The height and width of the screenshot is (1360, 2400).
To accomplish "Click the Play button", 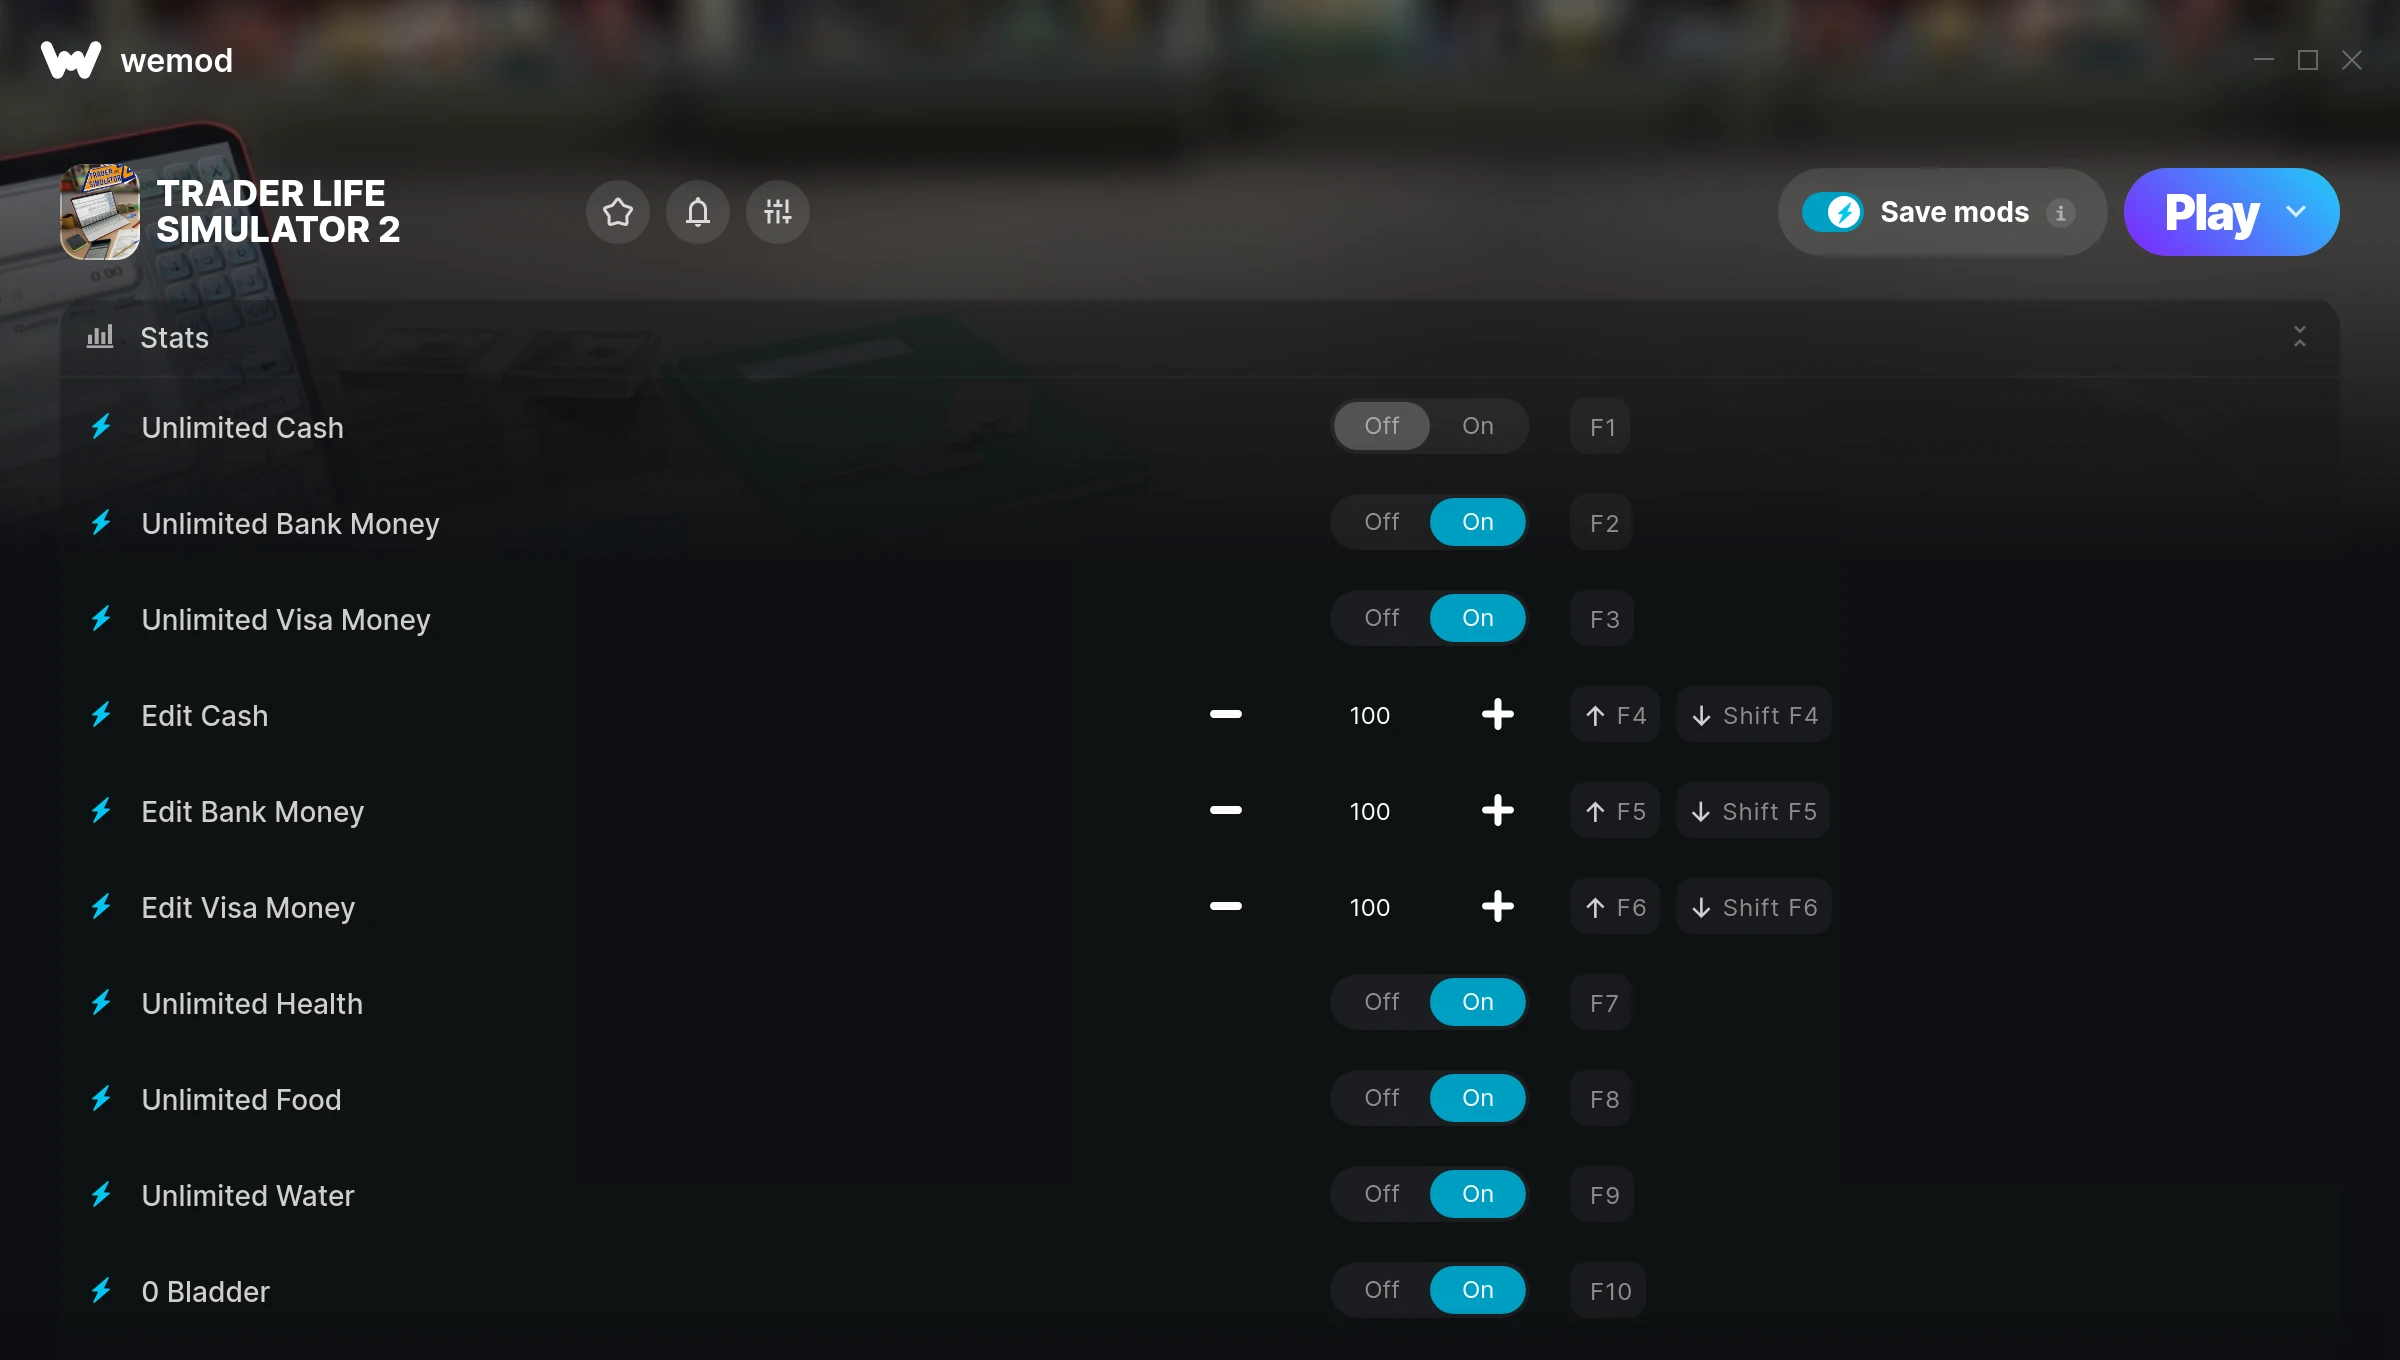I will [x=2211, y=212].
